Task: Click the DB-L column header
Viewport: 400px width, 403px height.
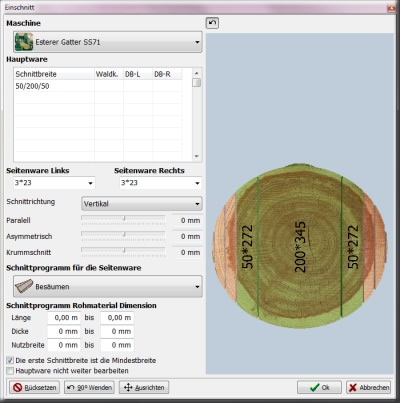Action: [x=138, y=74]
